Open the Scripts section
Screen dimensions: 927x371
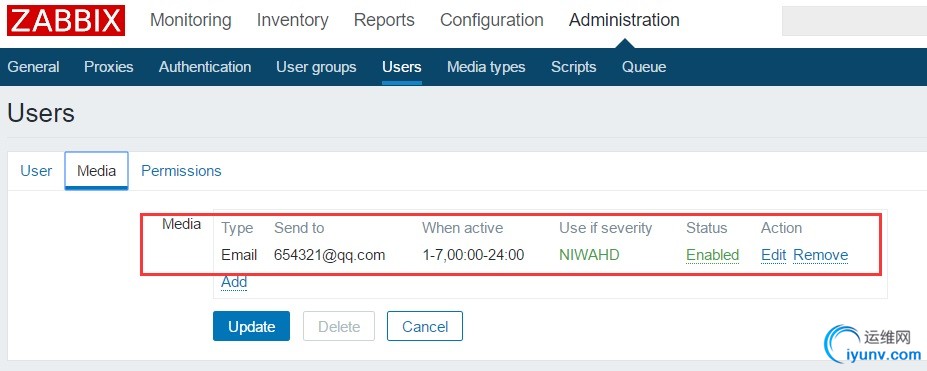point(573,67)
